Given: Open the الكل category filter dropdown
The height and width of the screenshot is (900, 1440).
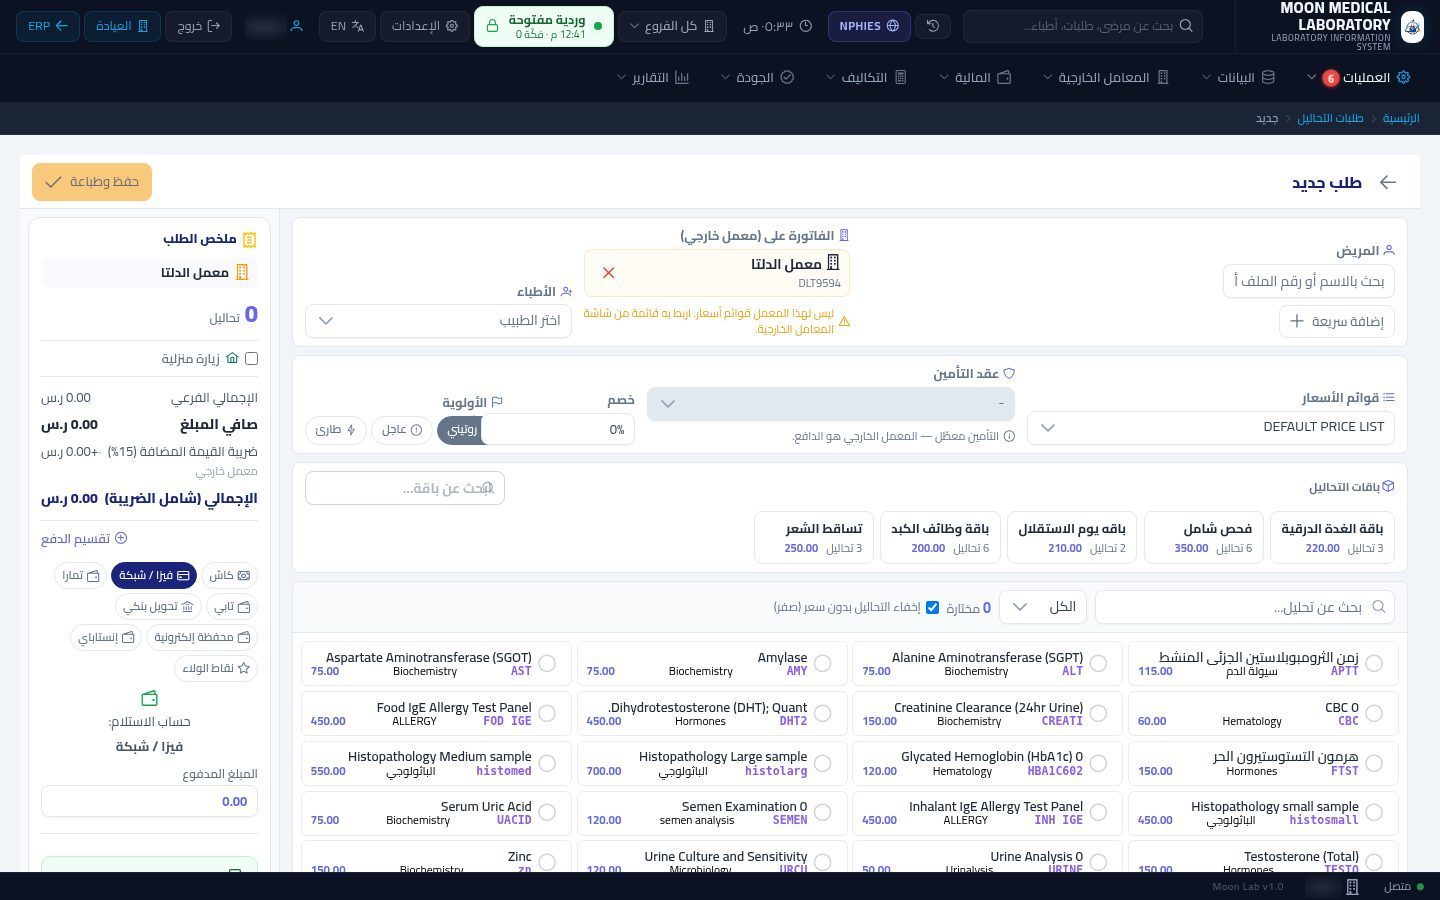Looking at the screenshot, I should [x=1042, y=607].
